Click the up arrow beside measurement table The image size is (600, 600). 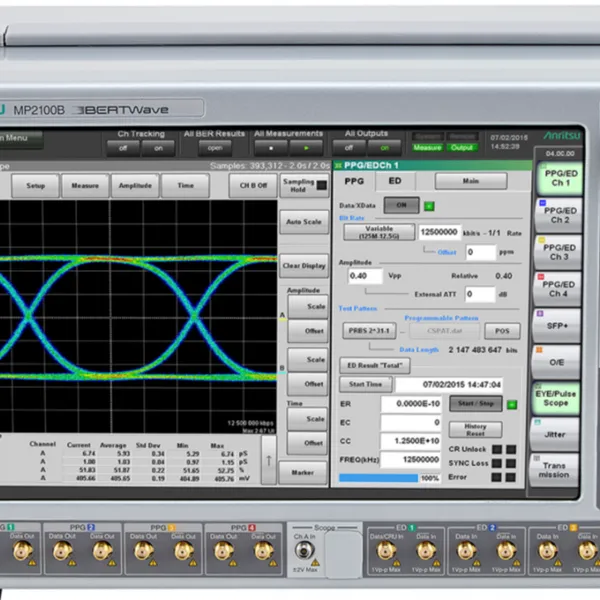pyautogui.click(x=269, y=460)
